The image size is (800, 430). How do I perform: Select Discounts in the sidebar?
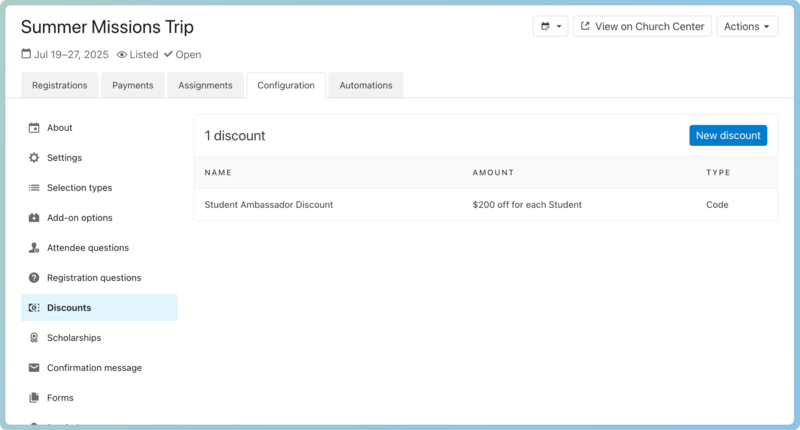click(99, 308)
